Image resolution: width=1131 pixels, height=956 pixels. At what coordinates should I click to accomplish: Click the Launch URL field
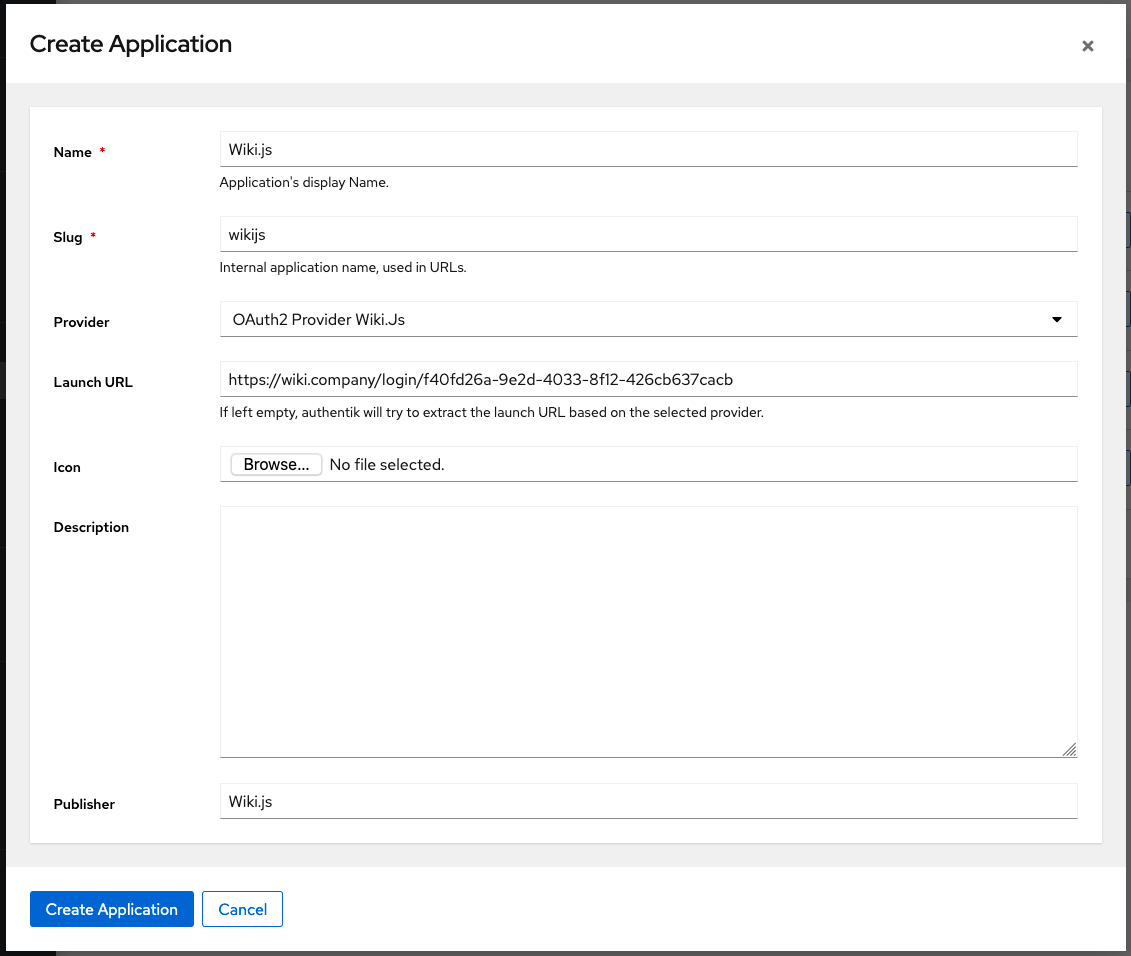[648, 379]
